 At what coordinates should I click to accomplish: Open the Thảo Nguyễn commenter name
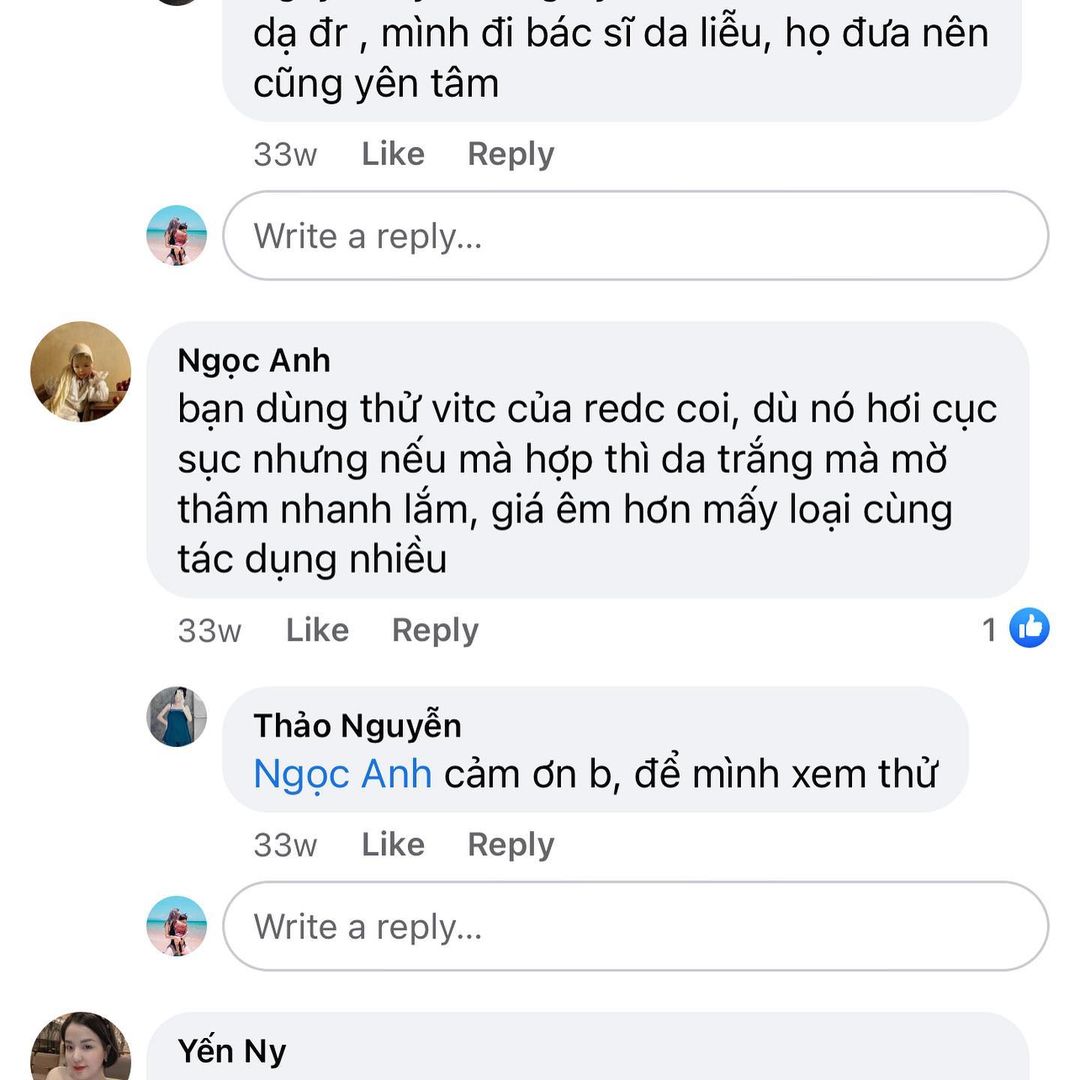coord(357,725)
